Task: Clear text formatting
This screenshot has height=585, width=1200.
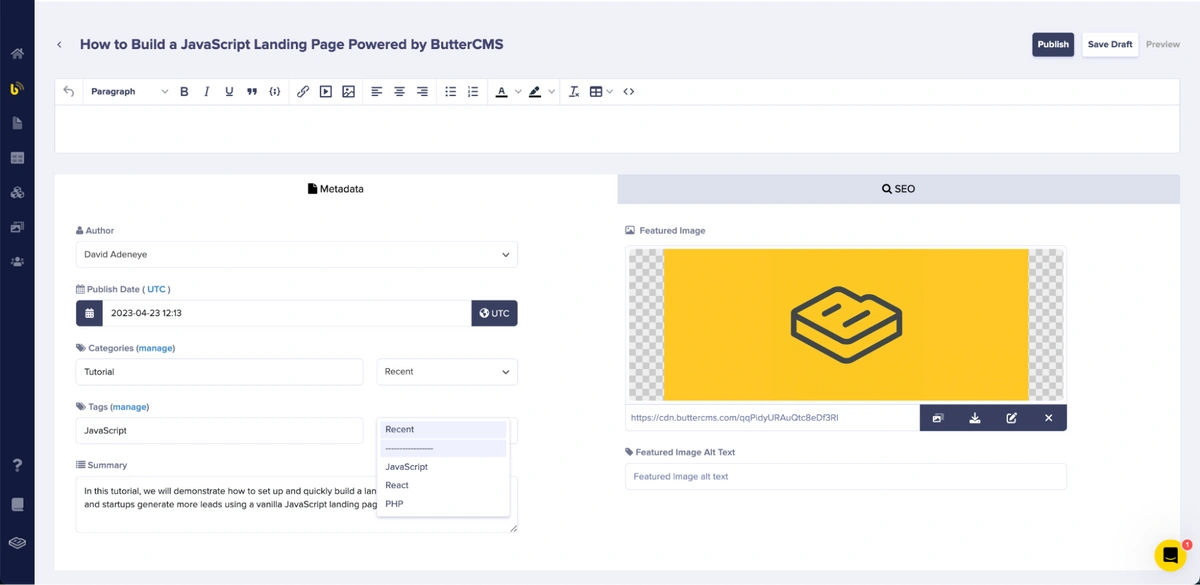Action: coord(574,91)
